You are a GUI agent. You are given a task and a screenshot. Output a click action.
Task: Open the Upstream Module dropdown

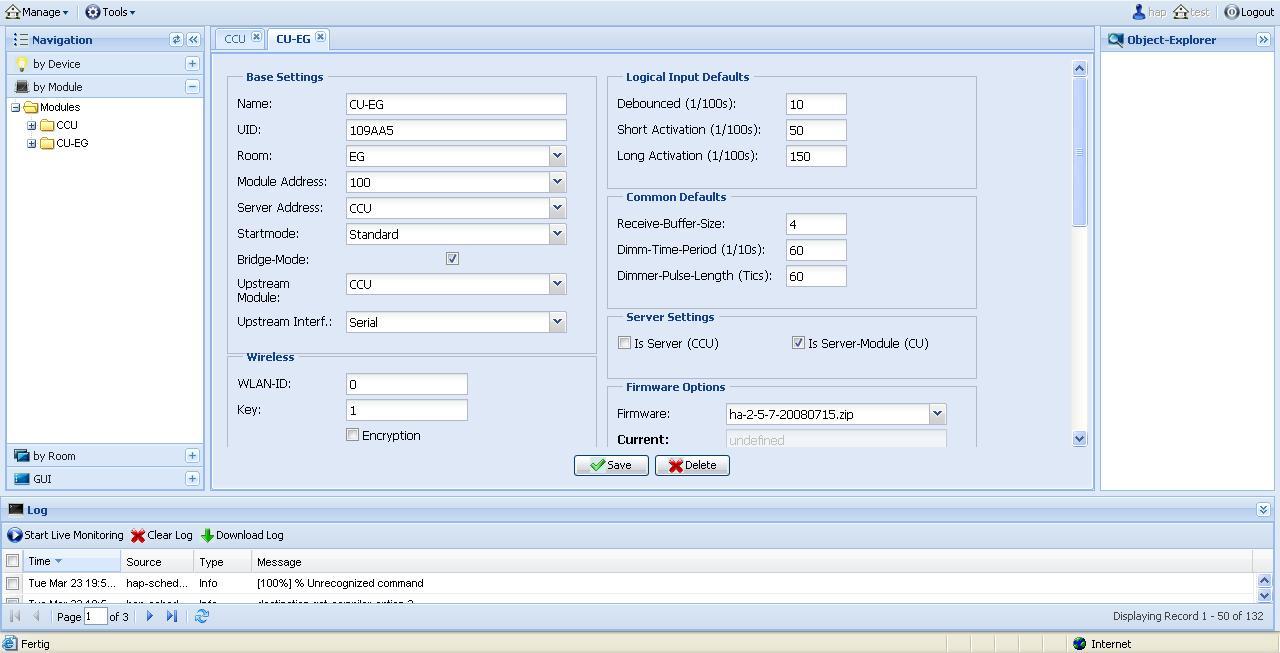(x=557, y=284)
